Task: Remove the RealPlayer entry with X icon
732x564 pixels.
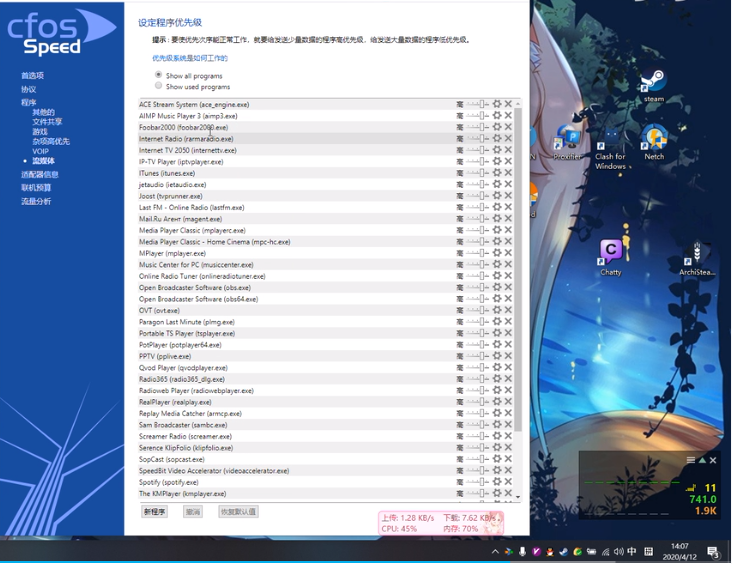Action: coord(508,402)
